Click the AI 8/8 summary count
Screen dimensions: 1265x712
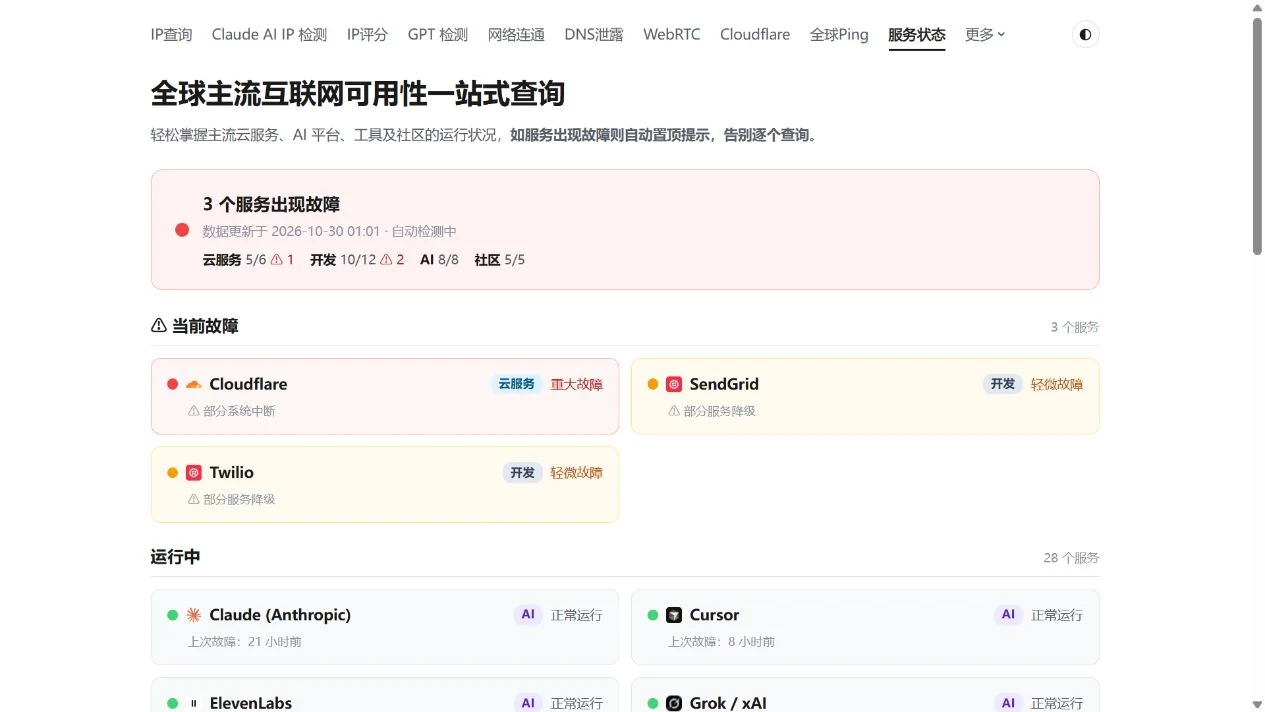point(439,260)
